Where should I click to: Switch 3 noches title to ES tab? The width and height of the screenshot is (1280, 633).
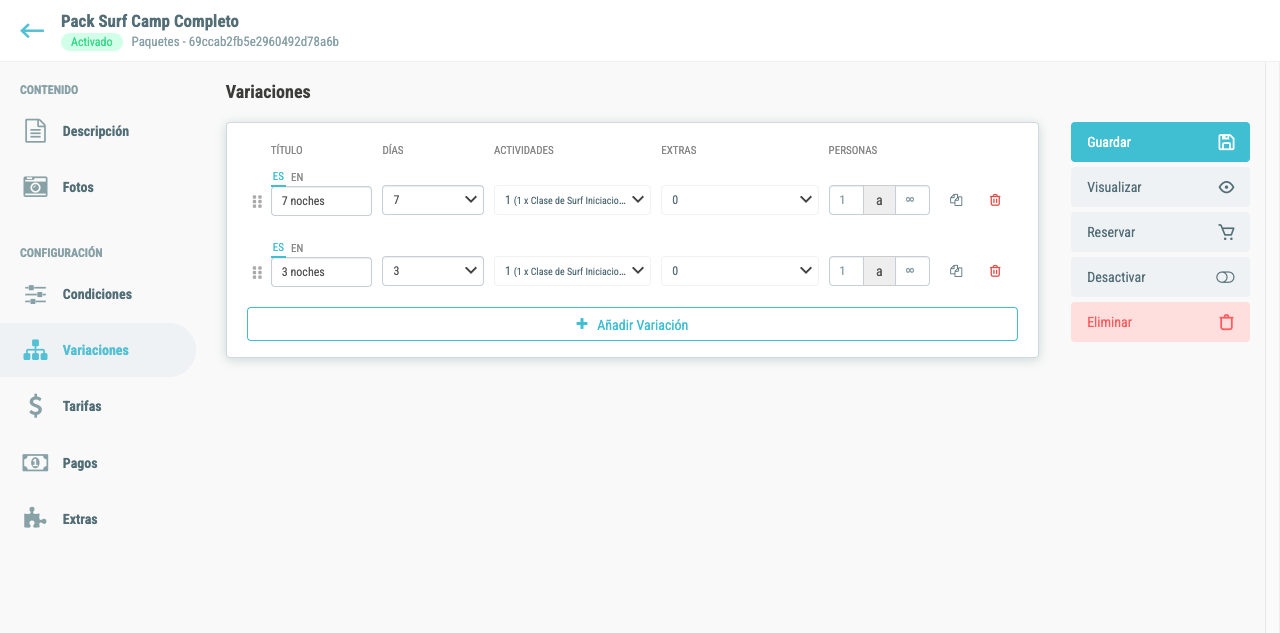278,248
